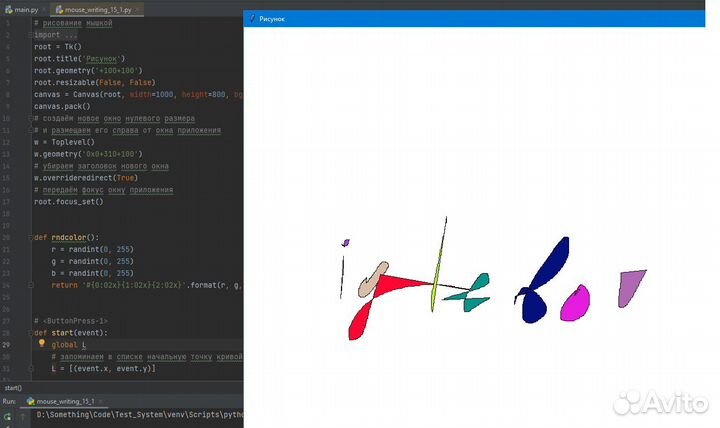Screen dimensions: 720x428
Task: Close the mouse_writing_15_1 Run tab
Action: click(101, 401)
